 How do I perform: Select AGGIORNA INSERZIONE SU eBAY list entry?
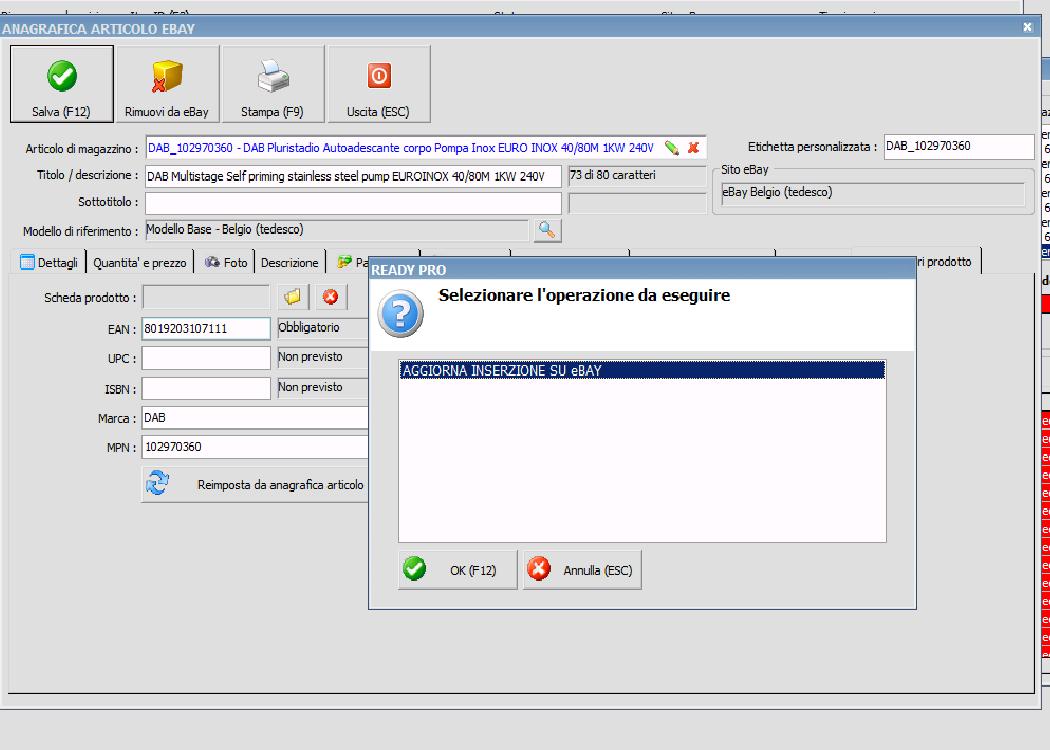click(x=642, y=370)
